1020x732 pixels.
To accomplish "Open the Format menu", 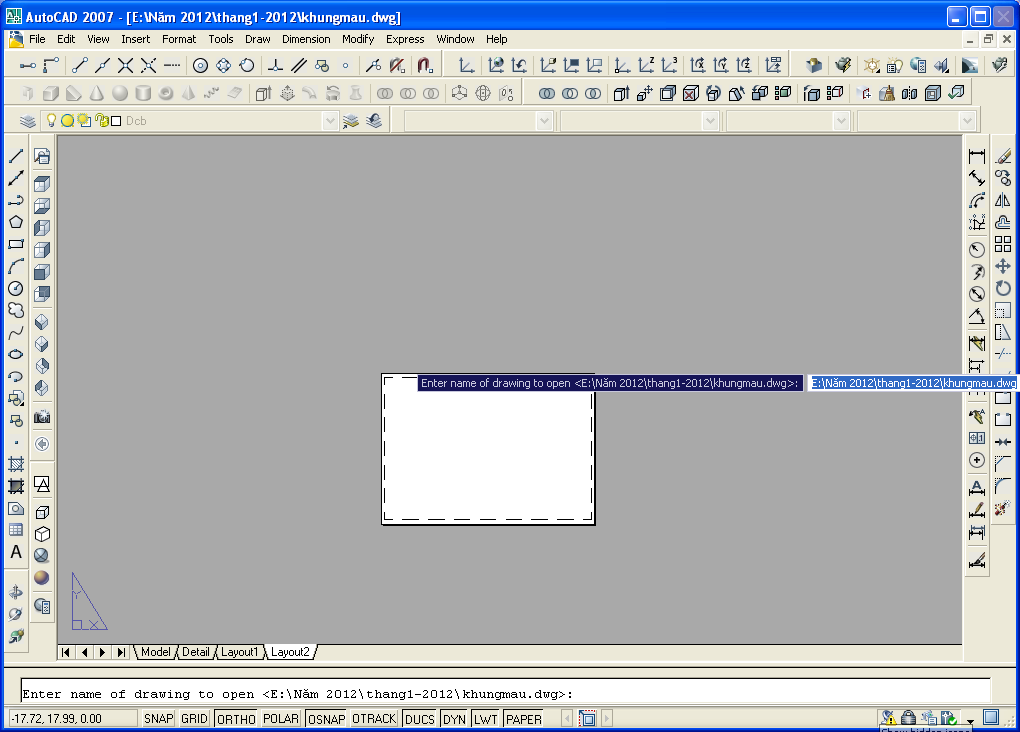I will click(x=179, y=39).
